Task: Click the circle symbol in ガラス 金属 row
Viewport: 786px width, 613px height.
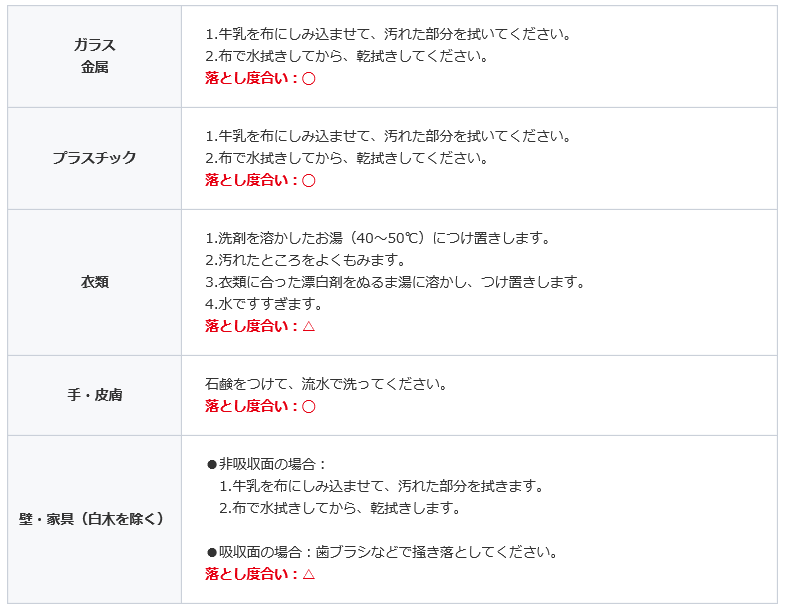Action: (x=309, y=79)
